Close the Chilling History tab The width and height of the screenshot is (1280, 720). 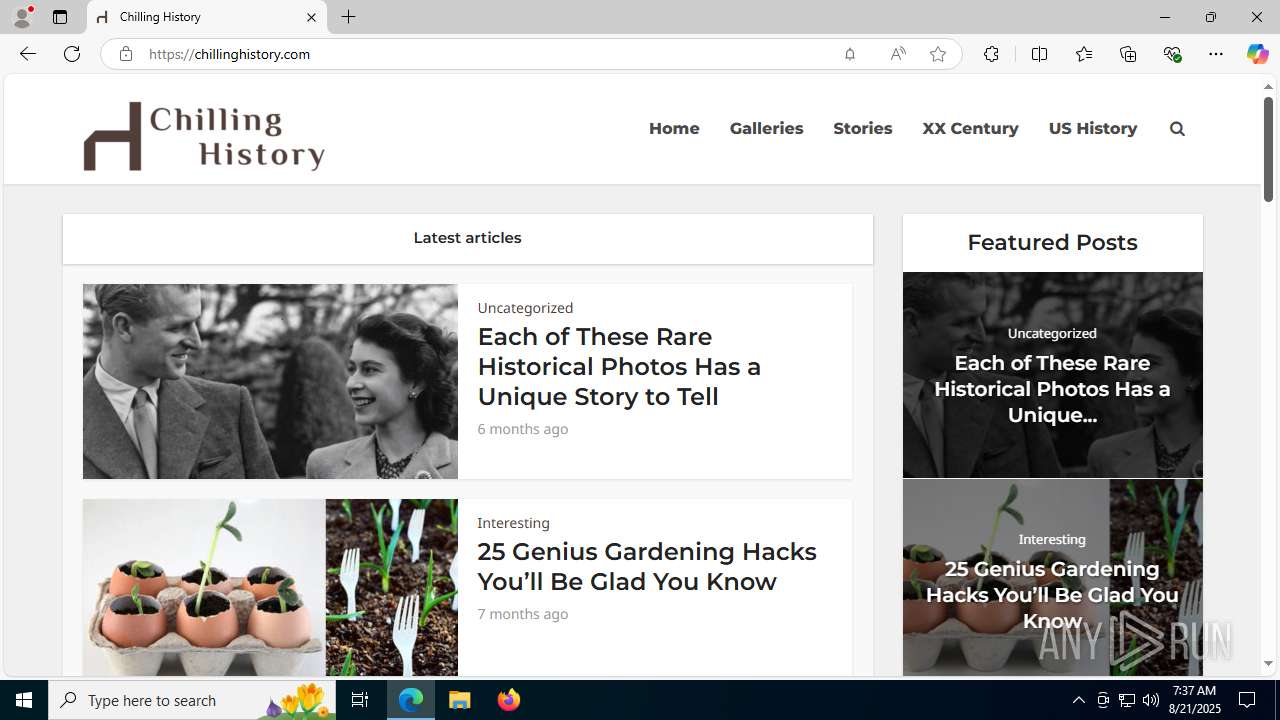point(311,17)
